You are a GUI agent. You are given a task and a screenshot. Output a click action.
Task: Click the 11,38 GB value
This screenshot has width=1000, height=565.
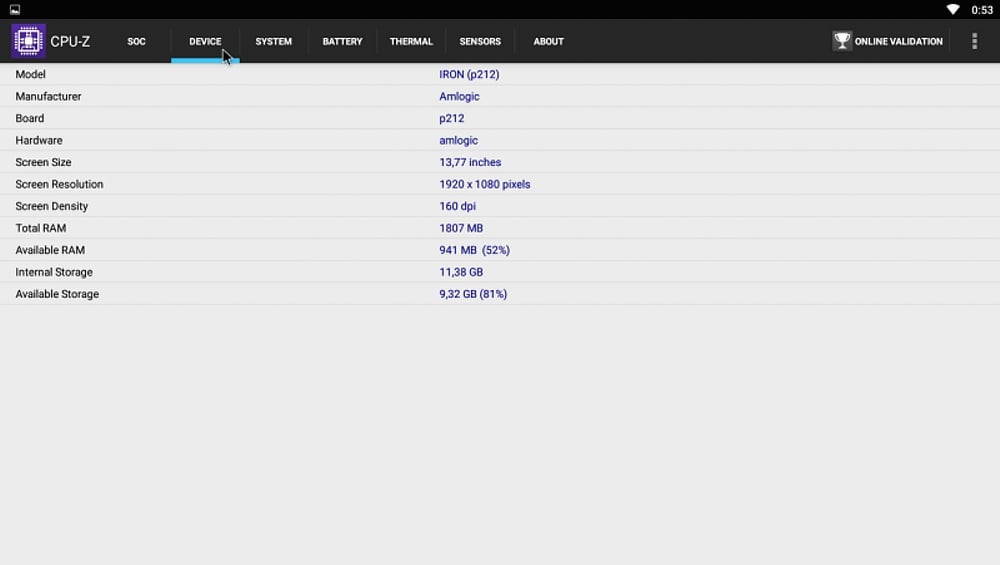point(461,272)
